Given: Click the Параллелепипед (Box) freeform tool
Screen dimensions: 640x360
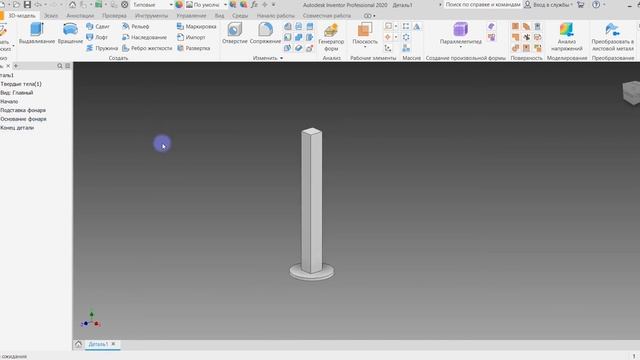Looking at the screenshot, I should click(460, 33).
